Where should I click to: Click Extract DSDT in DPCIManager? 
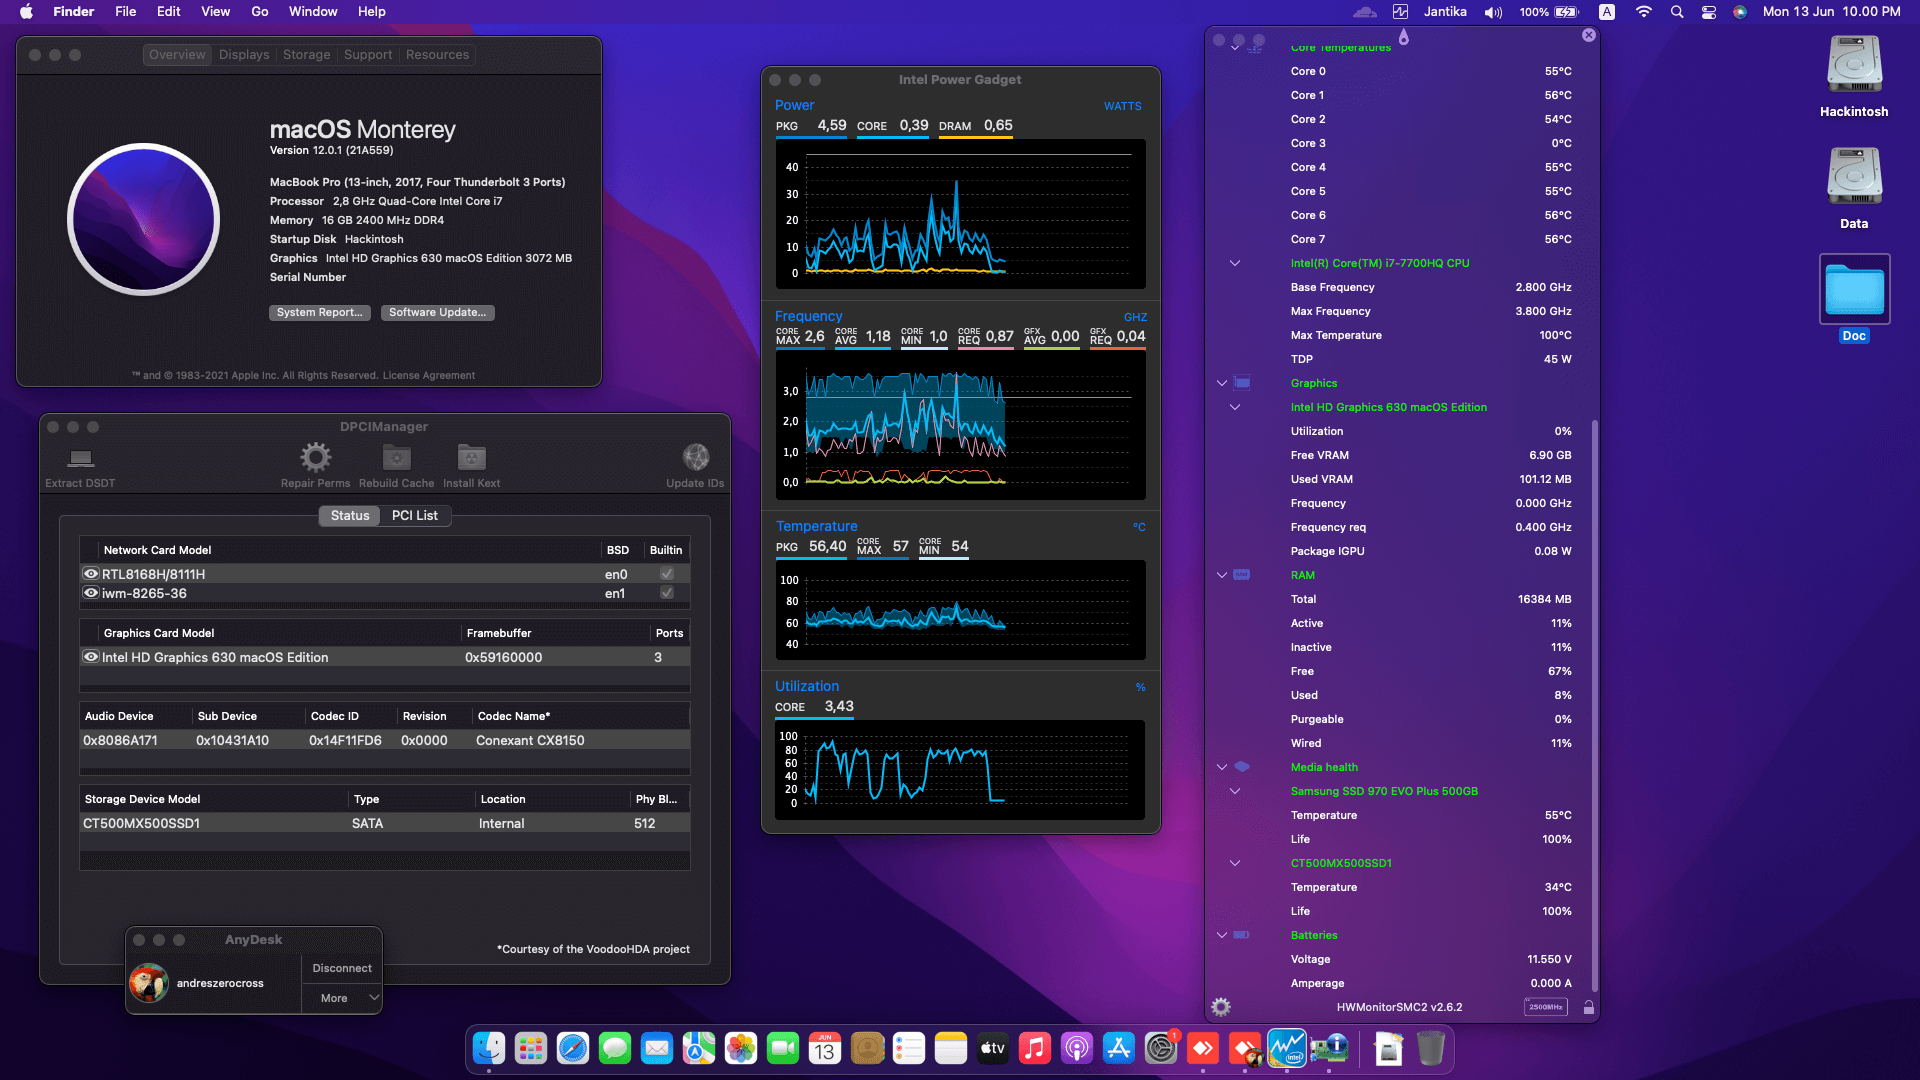point(79,462)
